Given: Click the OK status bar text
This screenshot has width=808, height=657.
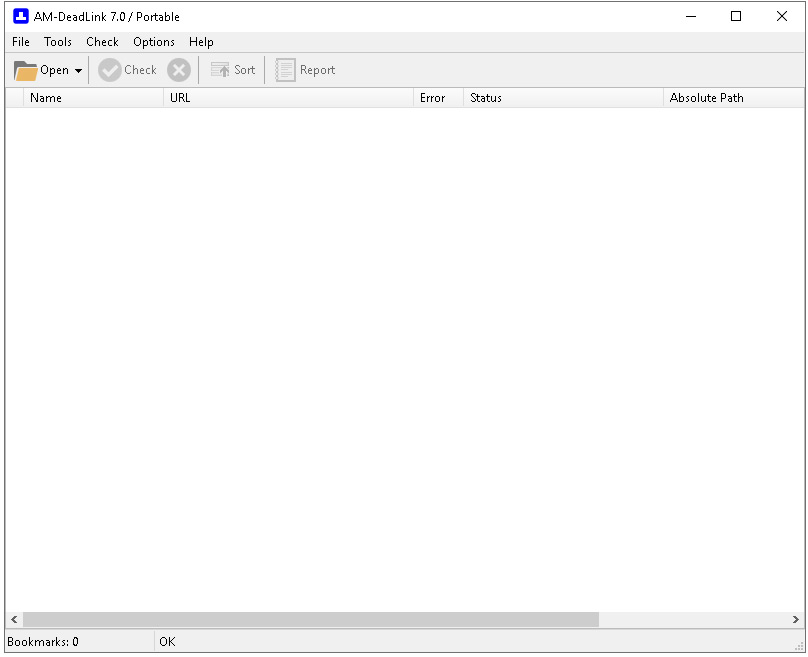Looking at the screenshot, I should [167, 642].
